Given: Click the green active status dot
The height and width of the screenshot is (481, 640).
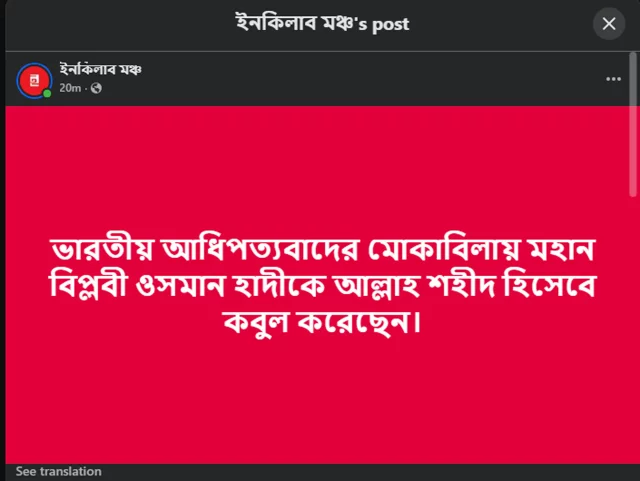Looking at the screenshot, I should pyautogui.click(x=47, y=94).
